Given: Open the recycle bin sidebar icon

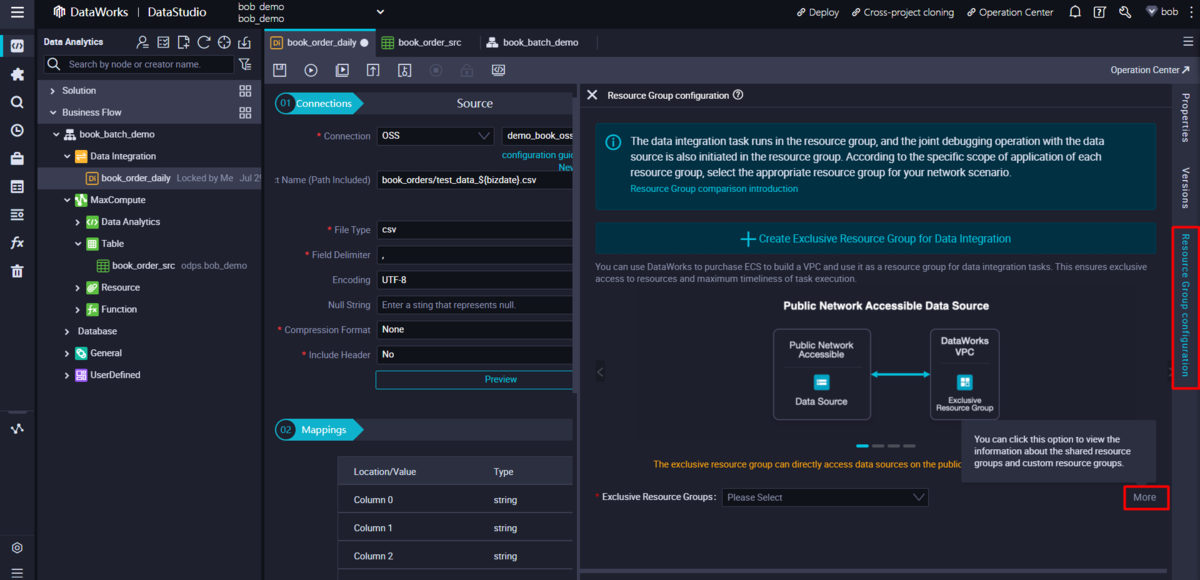Looking at the screenshot, I should click(17, 271).
